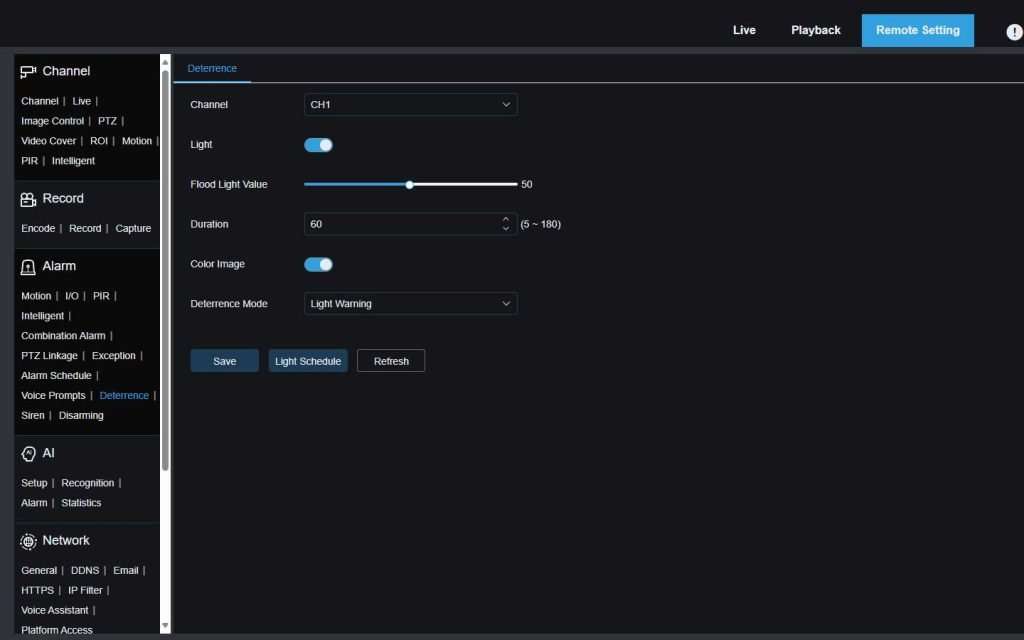This screenshot has width=1024, height=640.
Task: Click the Channel section camera icon
Action: [28, 71]
